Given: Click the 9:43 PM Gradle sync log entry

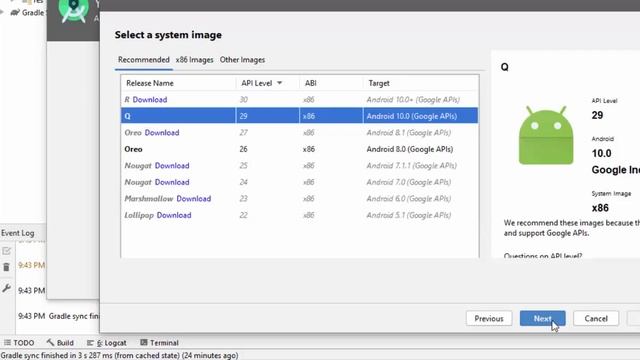Looking at the screenshot, I should 58,316.
